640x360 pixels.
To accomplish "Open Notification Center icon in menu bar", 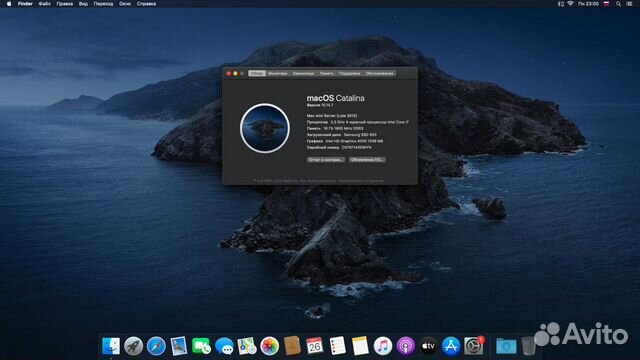I will [x=629, y=4].
